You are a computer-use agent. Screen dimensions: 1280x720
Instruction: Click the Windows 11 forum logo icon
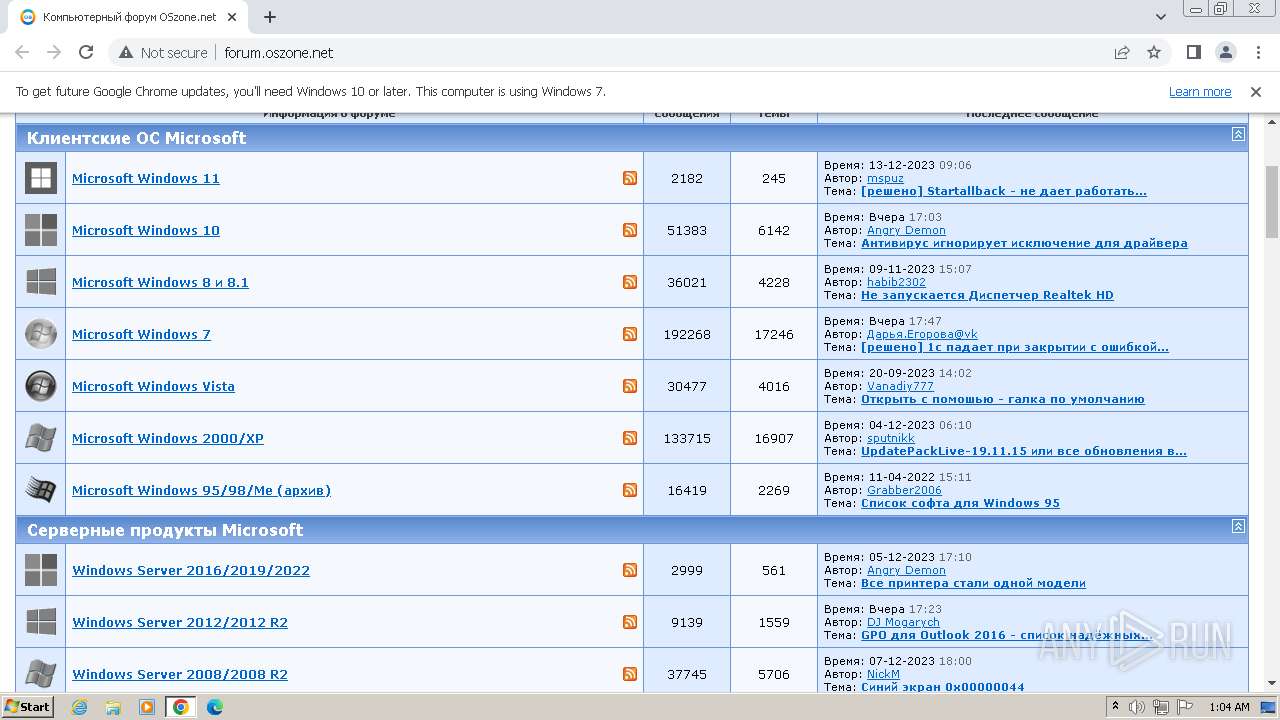click(x=41, y=178)
